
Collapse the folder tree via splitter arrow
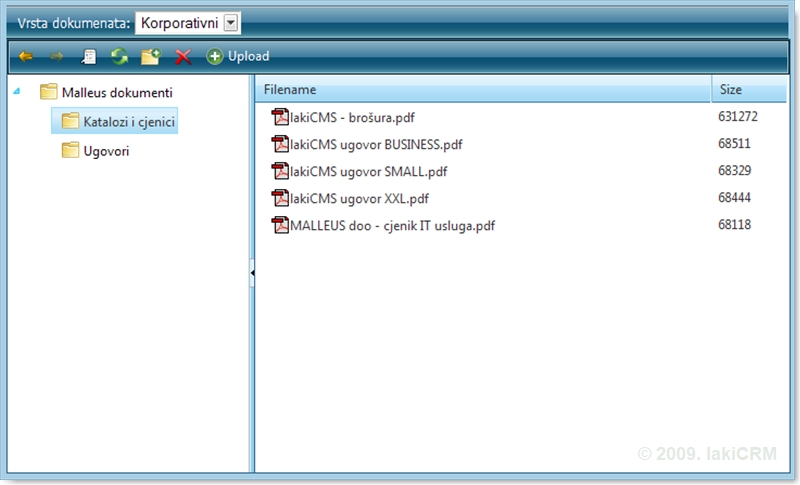(252, 273)
